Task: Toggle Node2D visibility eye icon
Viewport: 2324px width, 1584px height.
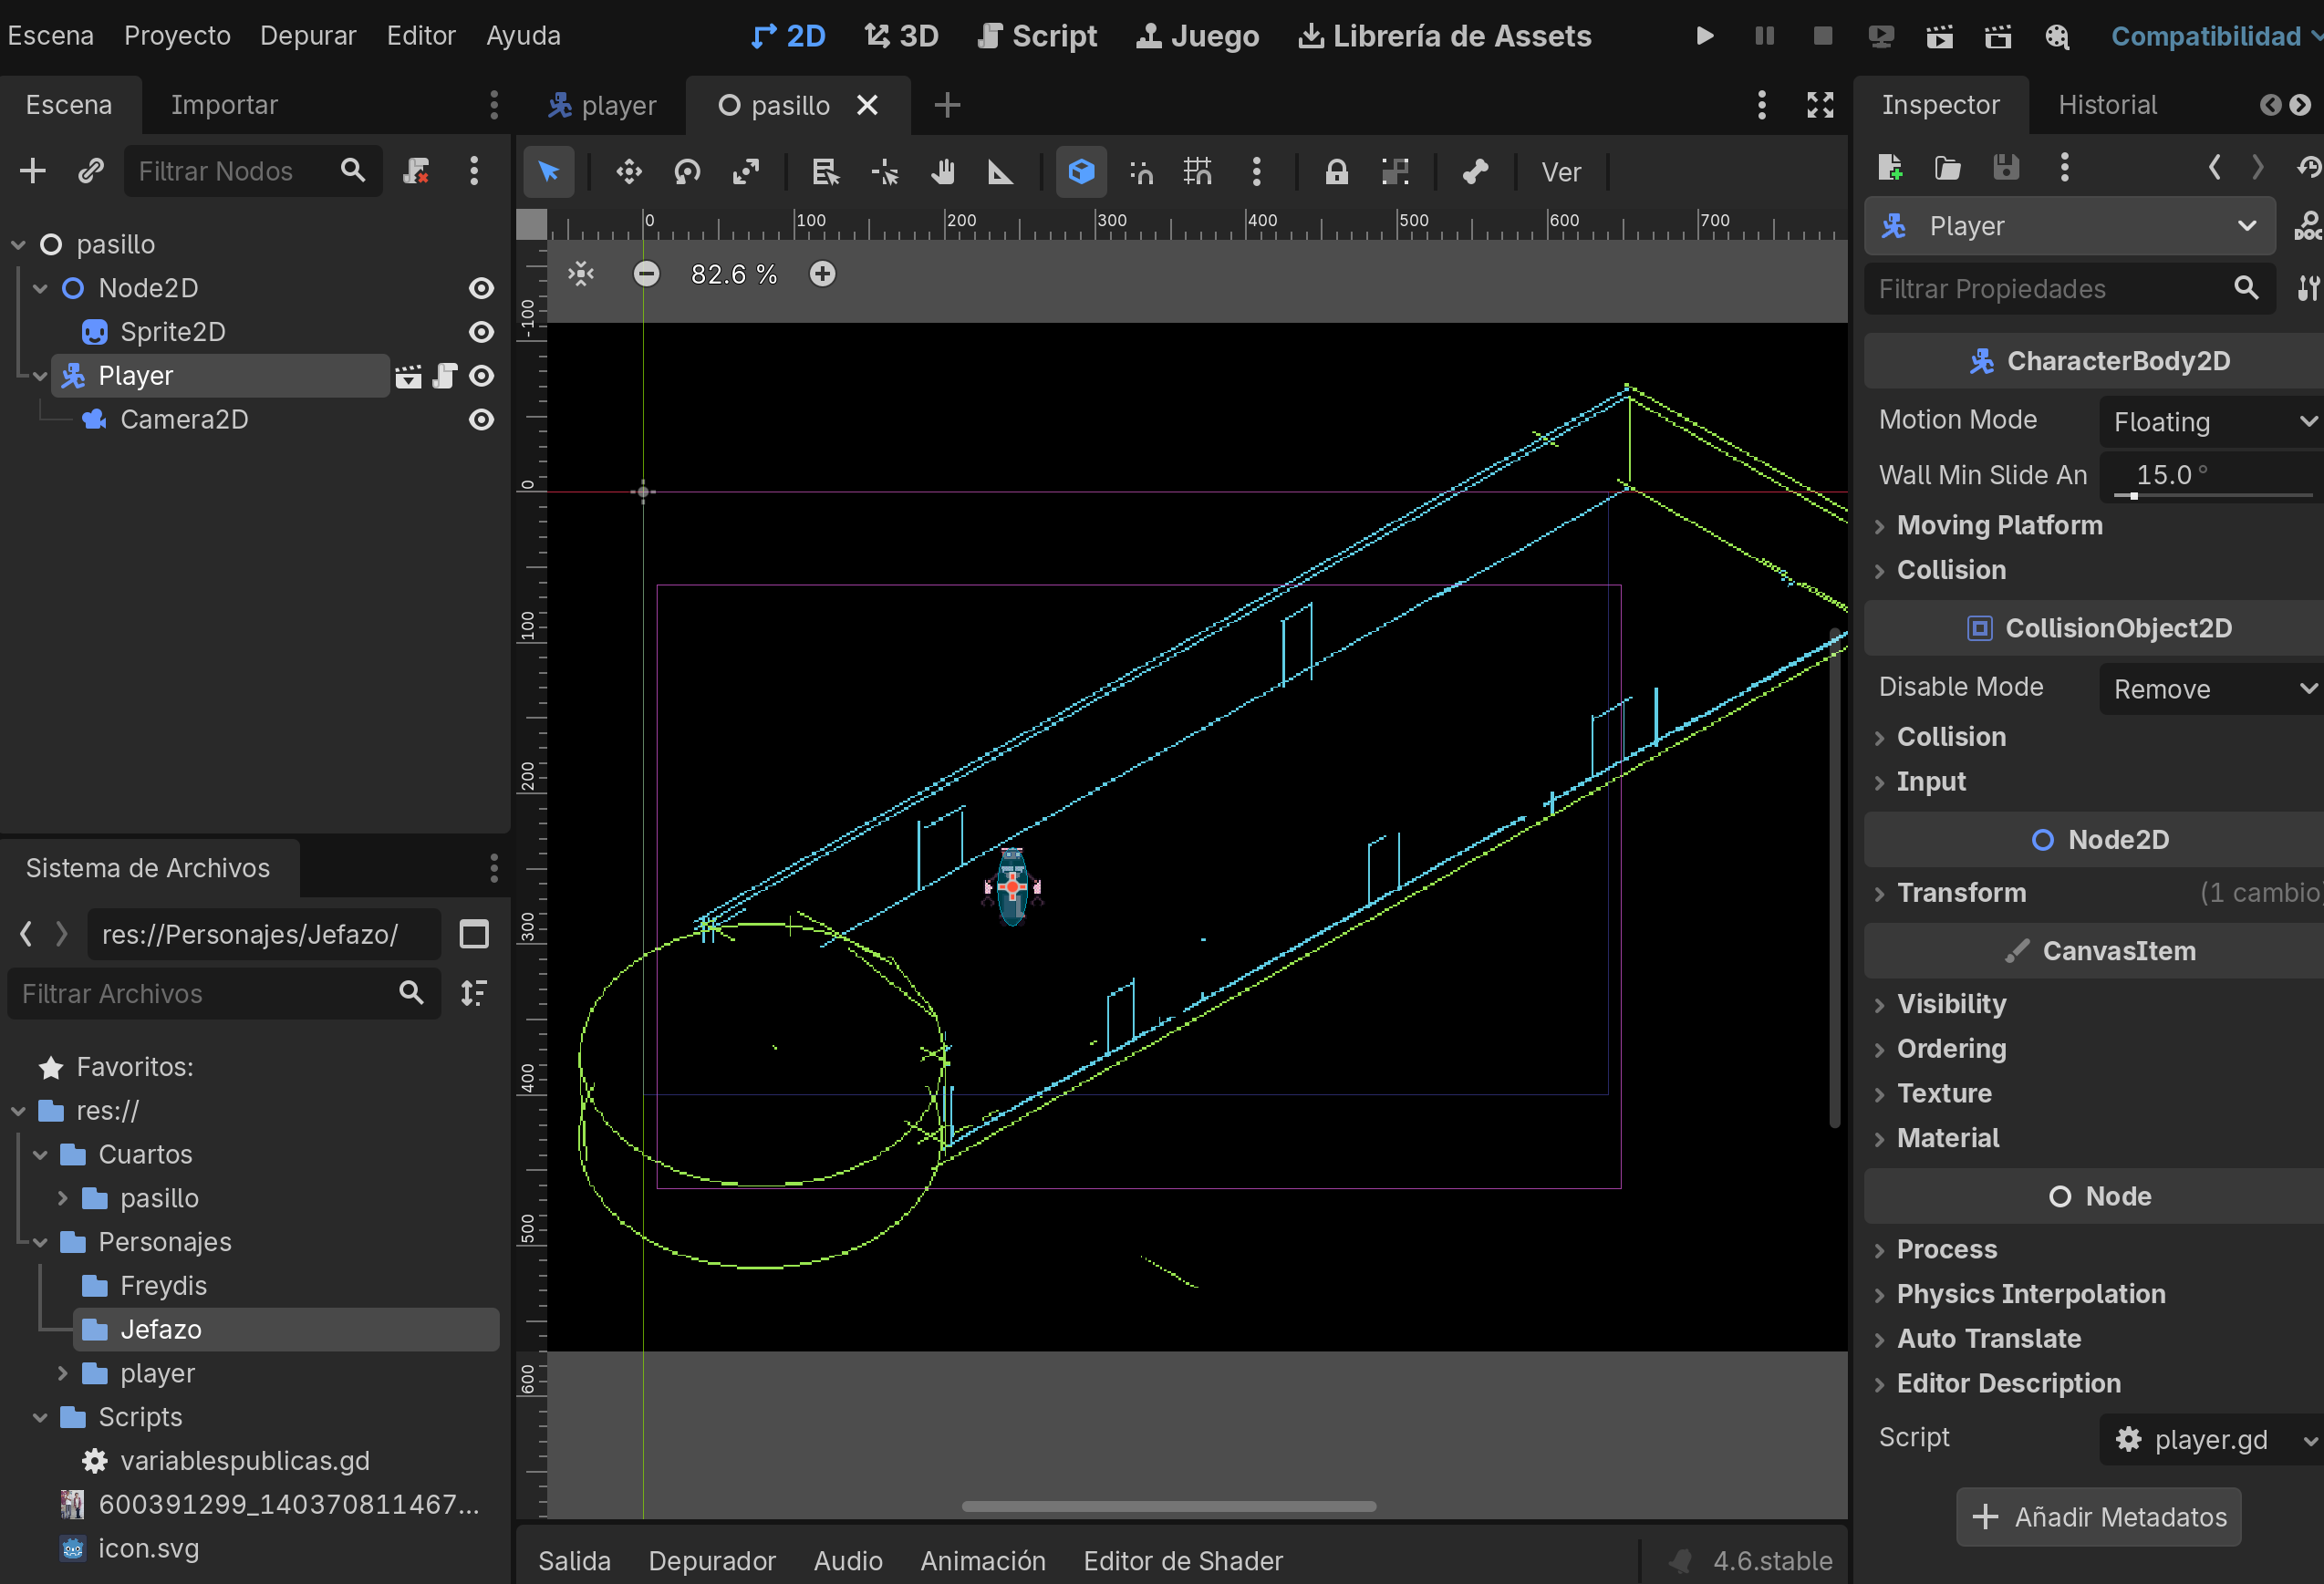Action: (x=481, y=288)
